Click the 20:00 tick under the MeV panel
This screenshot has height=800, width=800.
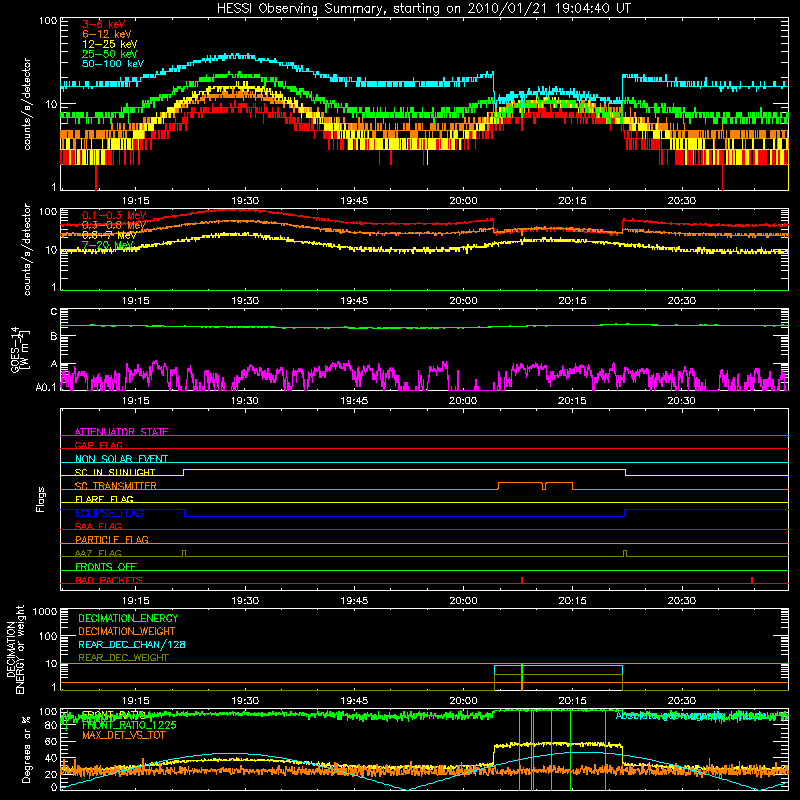[x=463, y=301]
